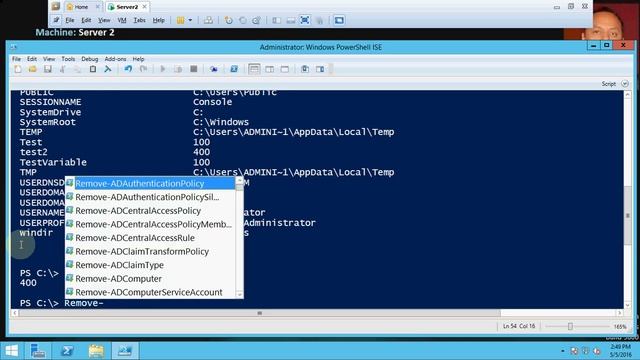Open the ISE Help menu

[x=138, y=59]
